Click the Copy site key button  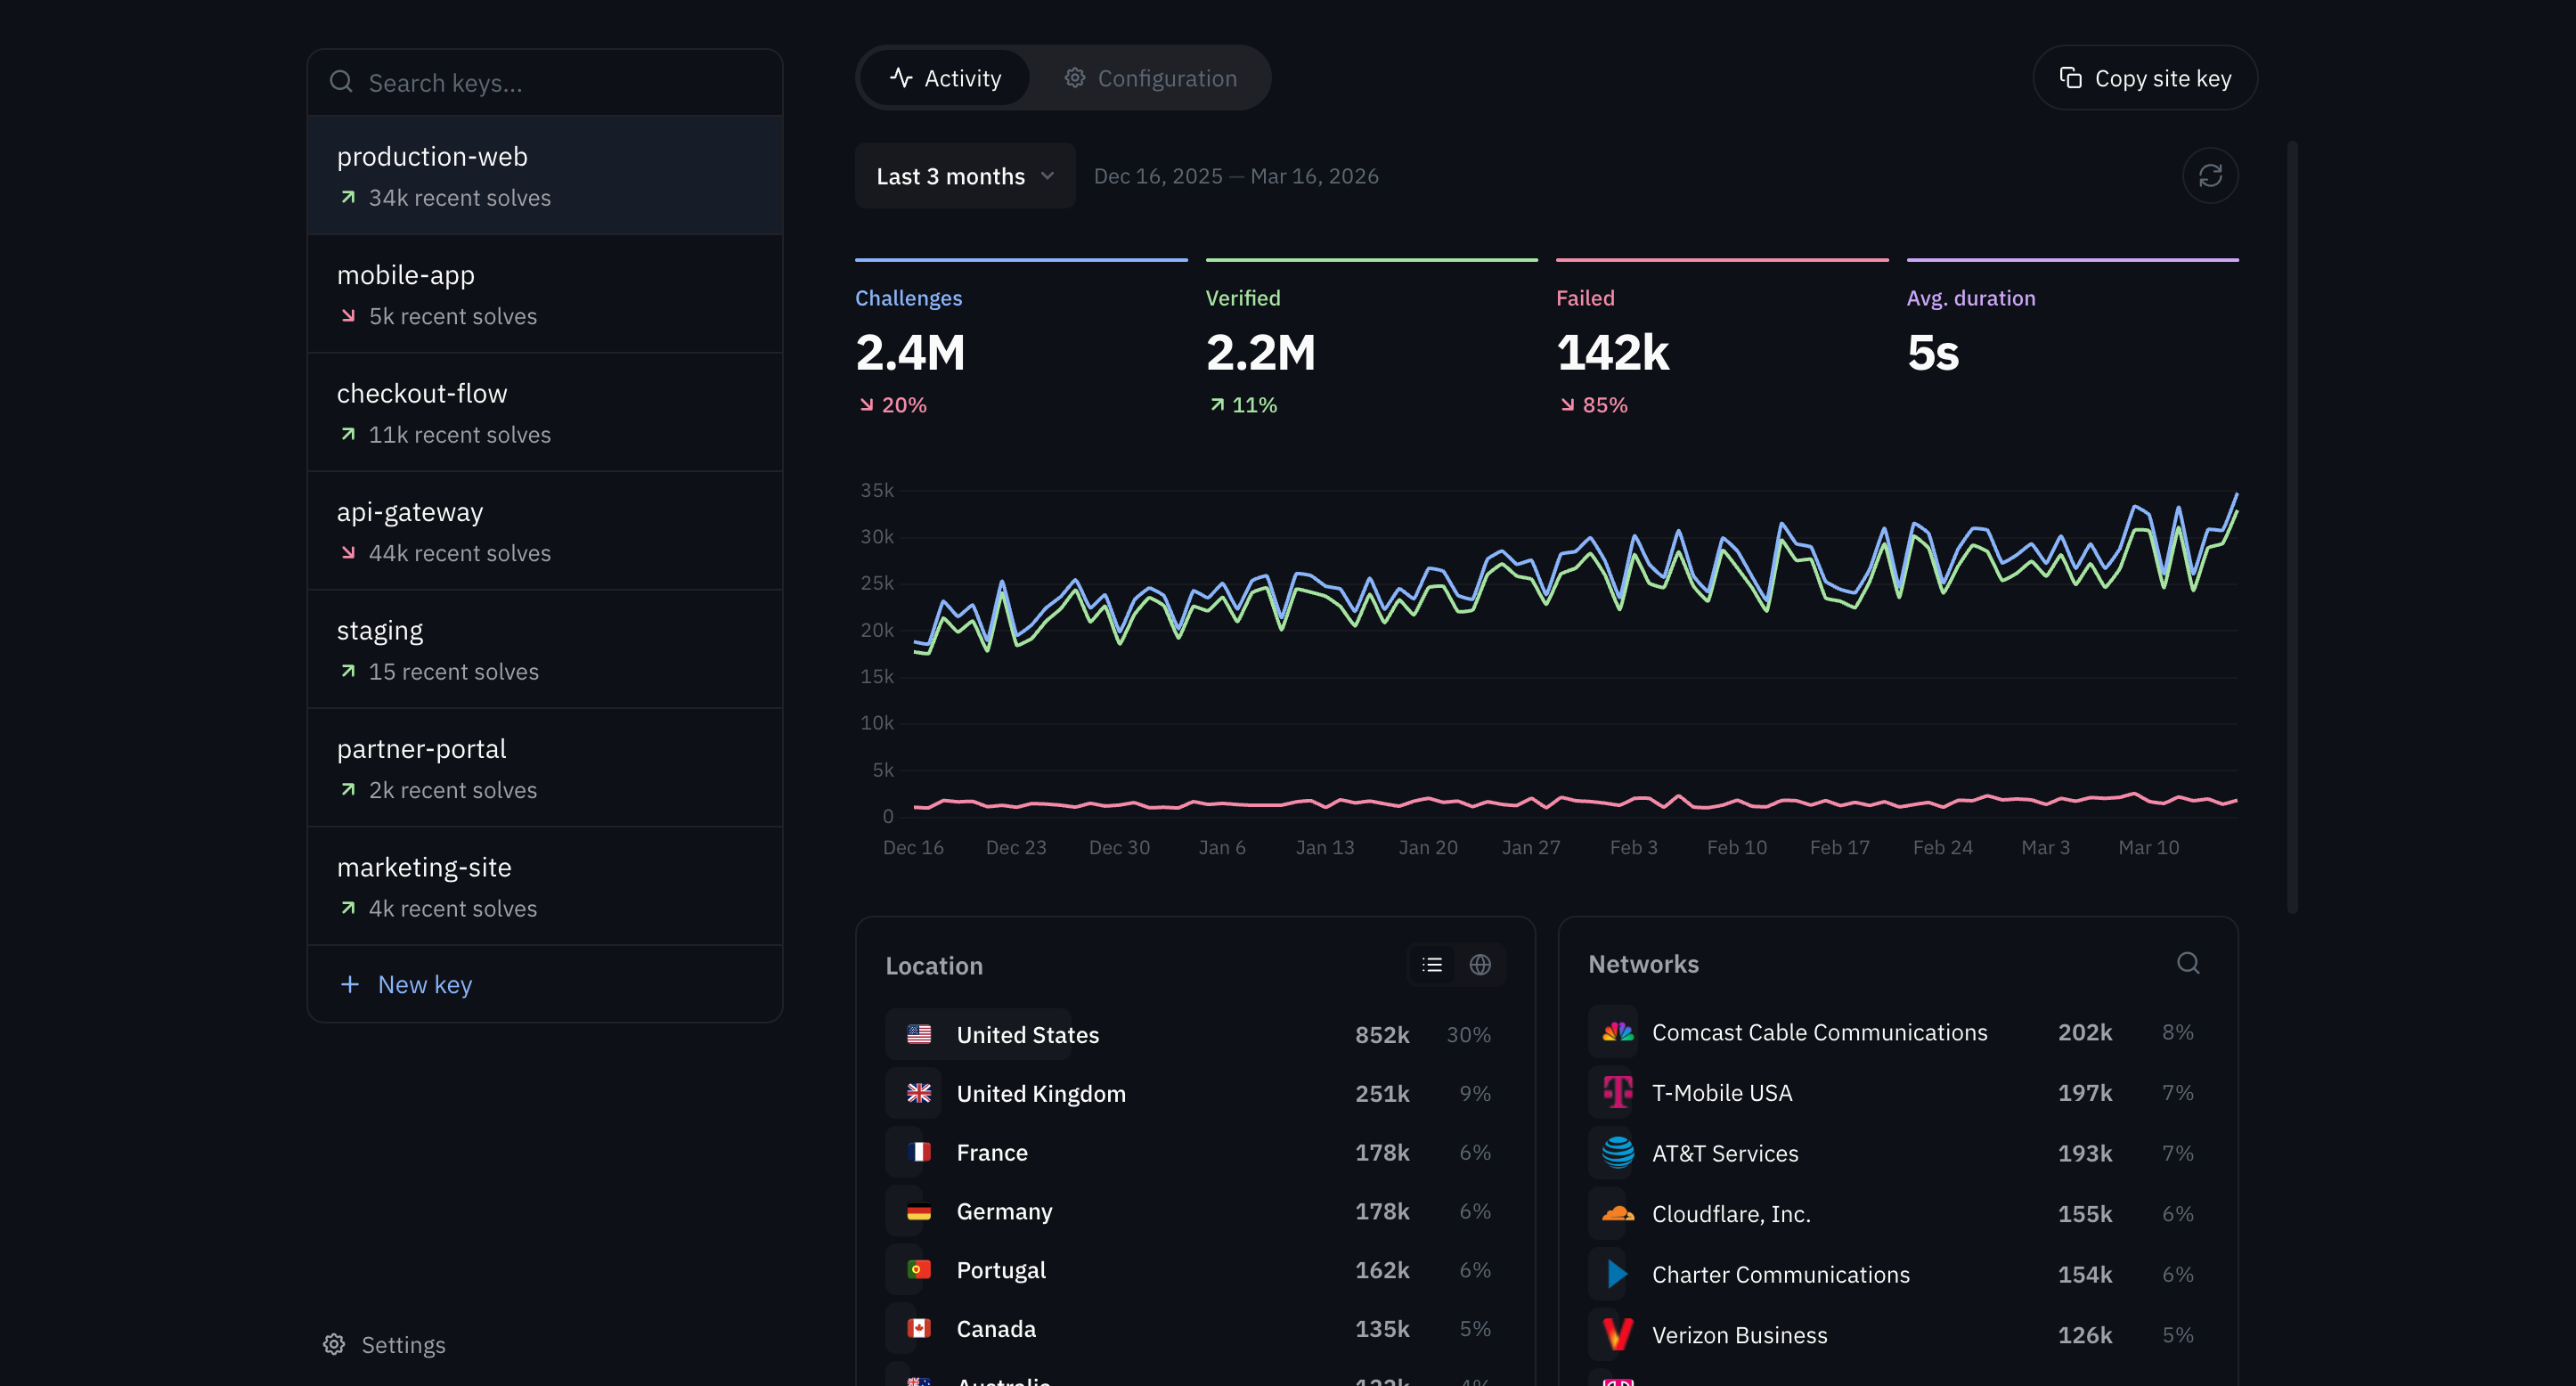pos(2144,77)
